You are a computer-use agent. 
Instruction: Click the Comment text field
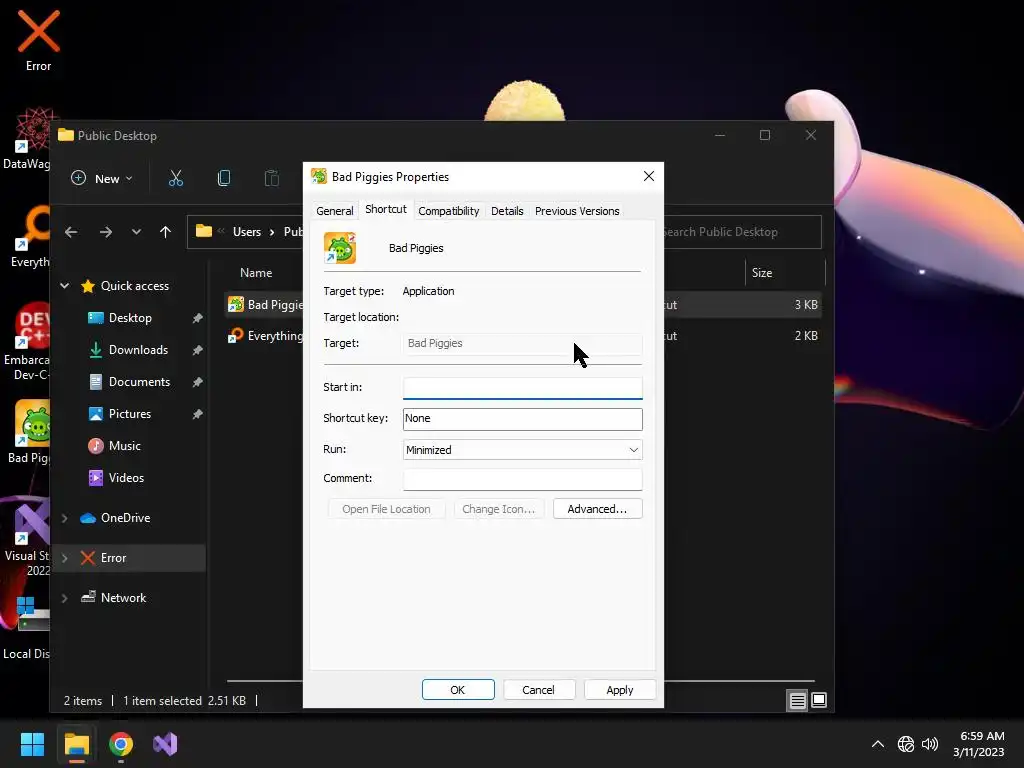pos(522,479)
